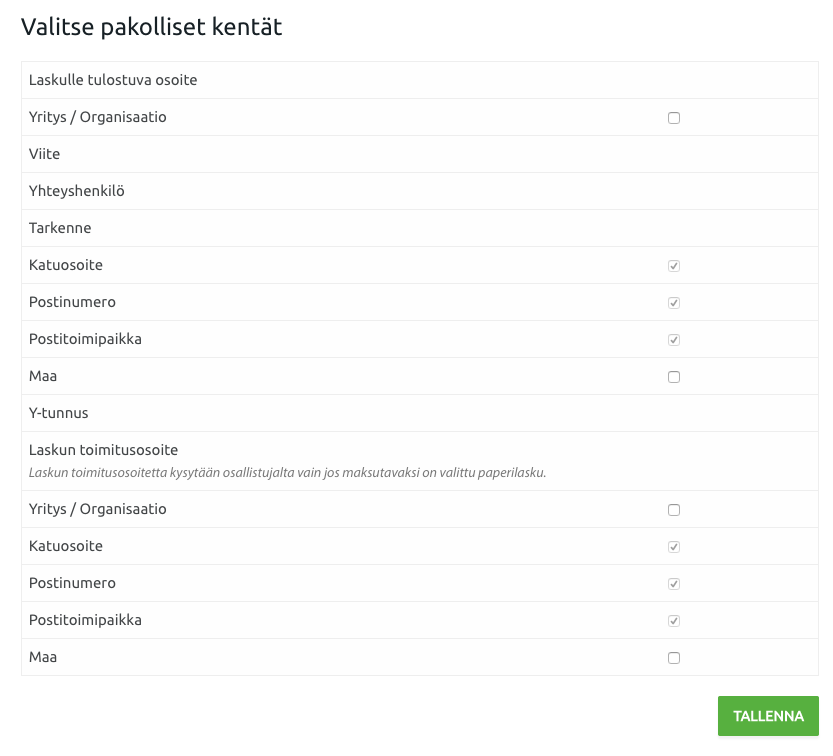The image size is (833, 756).
Task: Toggle Postinumero checkbox under Laskun toimitusosoite
Action: (674, 584)
